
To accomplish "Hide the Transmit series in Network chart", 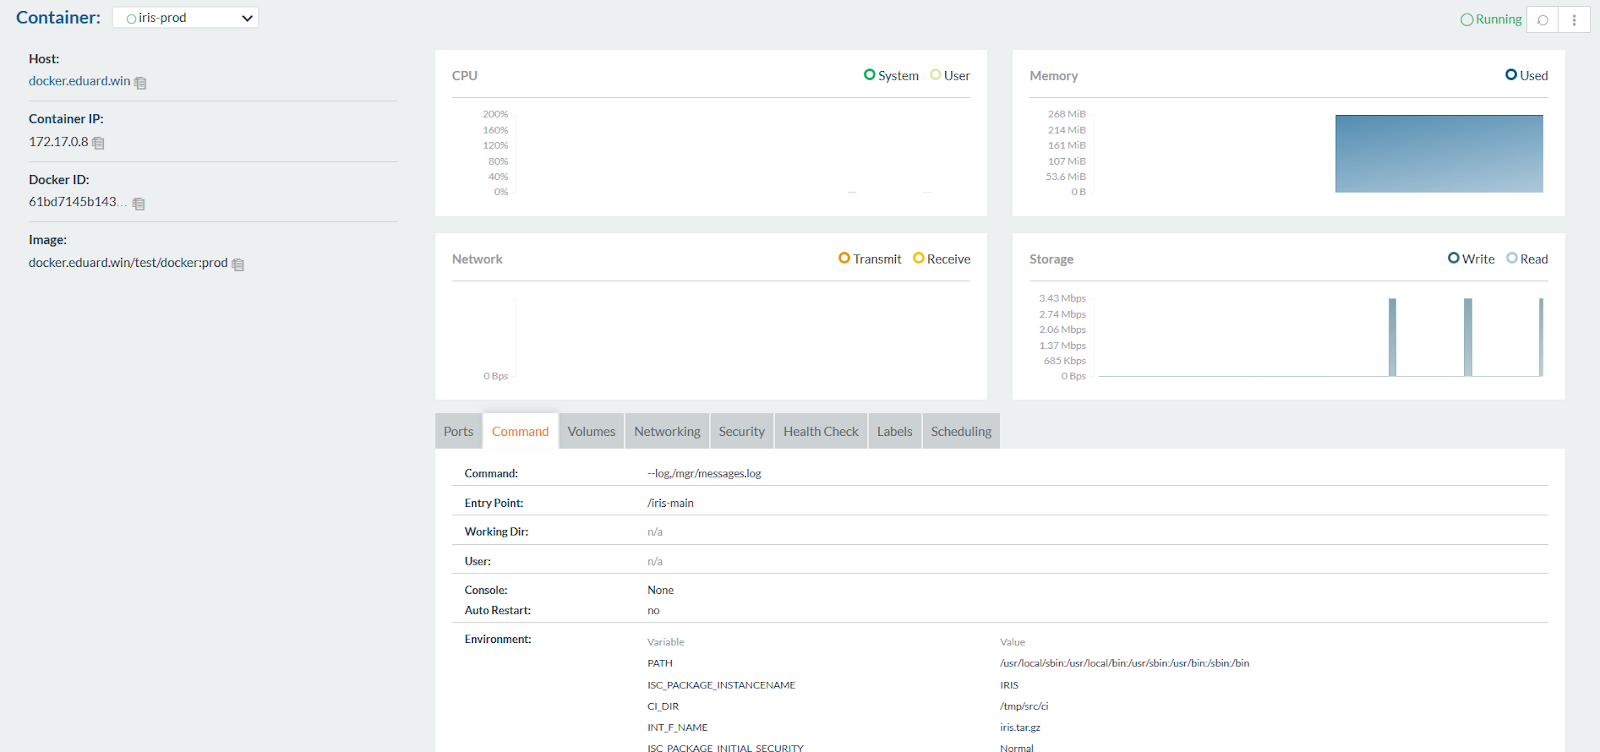I will 870,259.
